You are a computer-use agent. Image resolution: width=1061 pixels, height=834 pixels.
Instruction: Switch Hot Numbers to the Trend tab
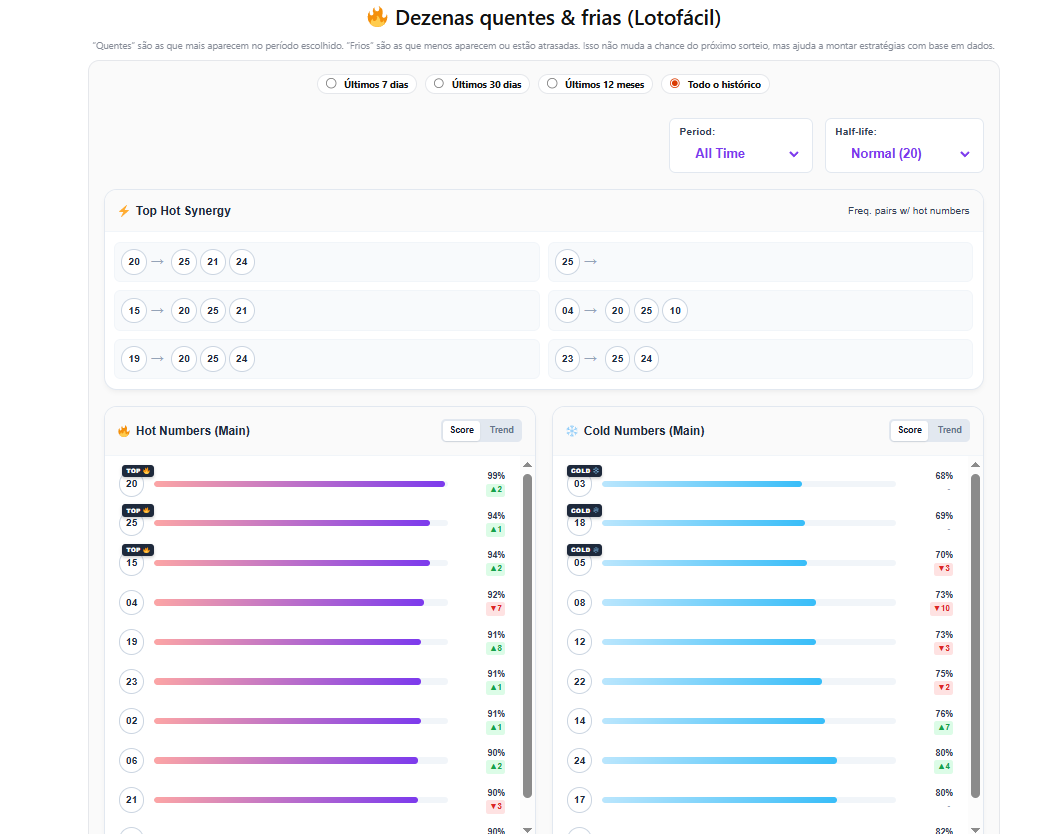tap(501, 430)
